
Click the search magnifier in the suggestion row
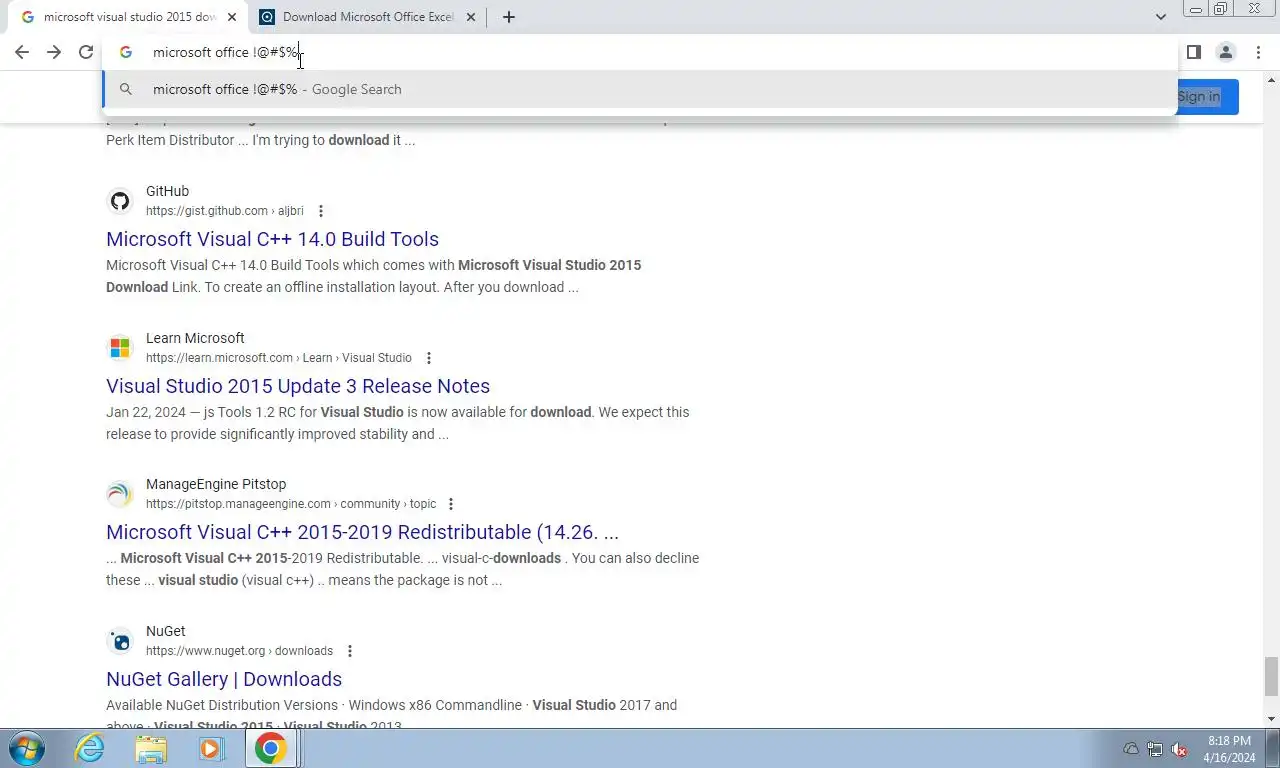126,89
